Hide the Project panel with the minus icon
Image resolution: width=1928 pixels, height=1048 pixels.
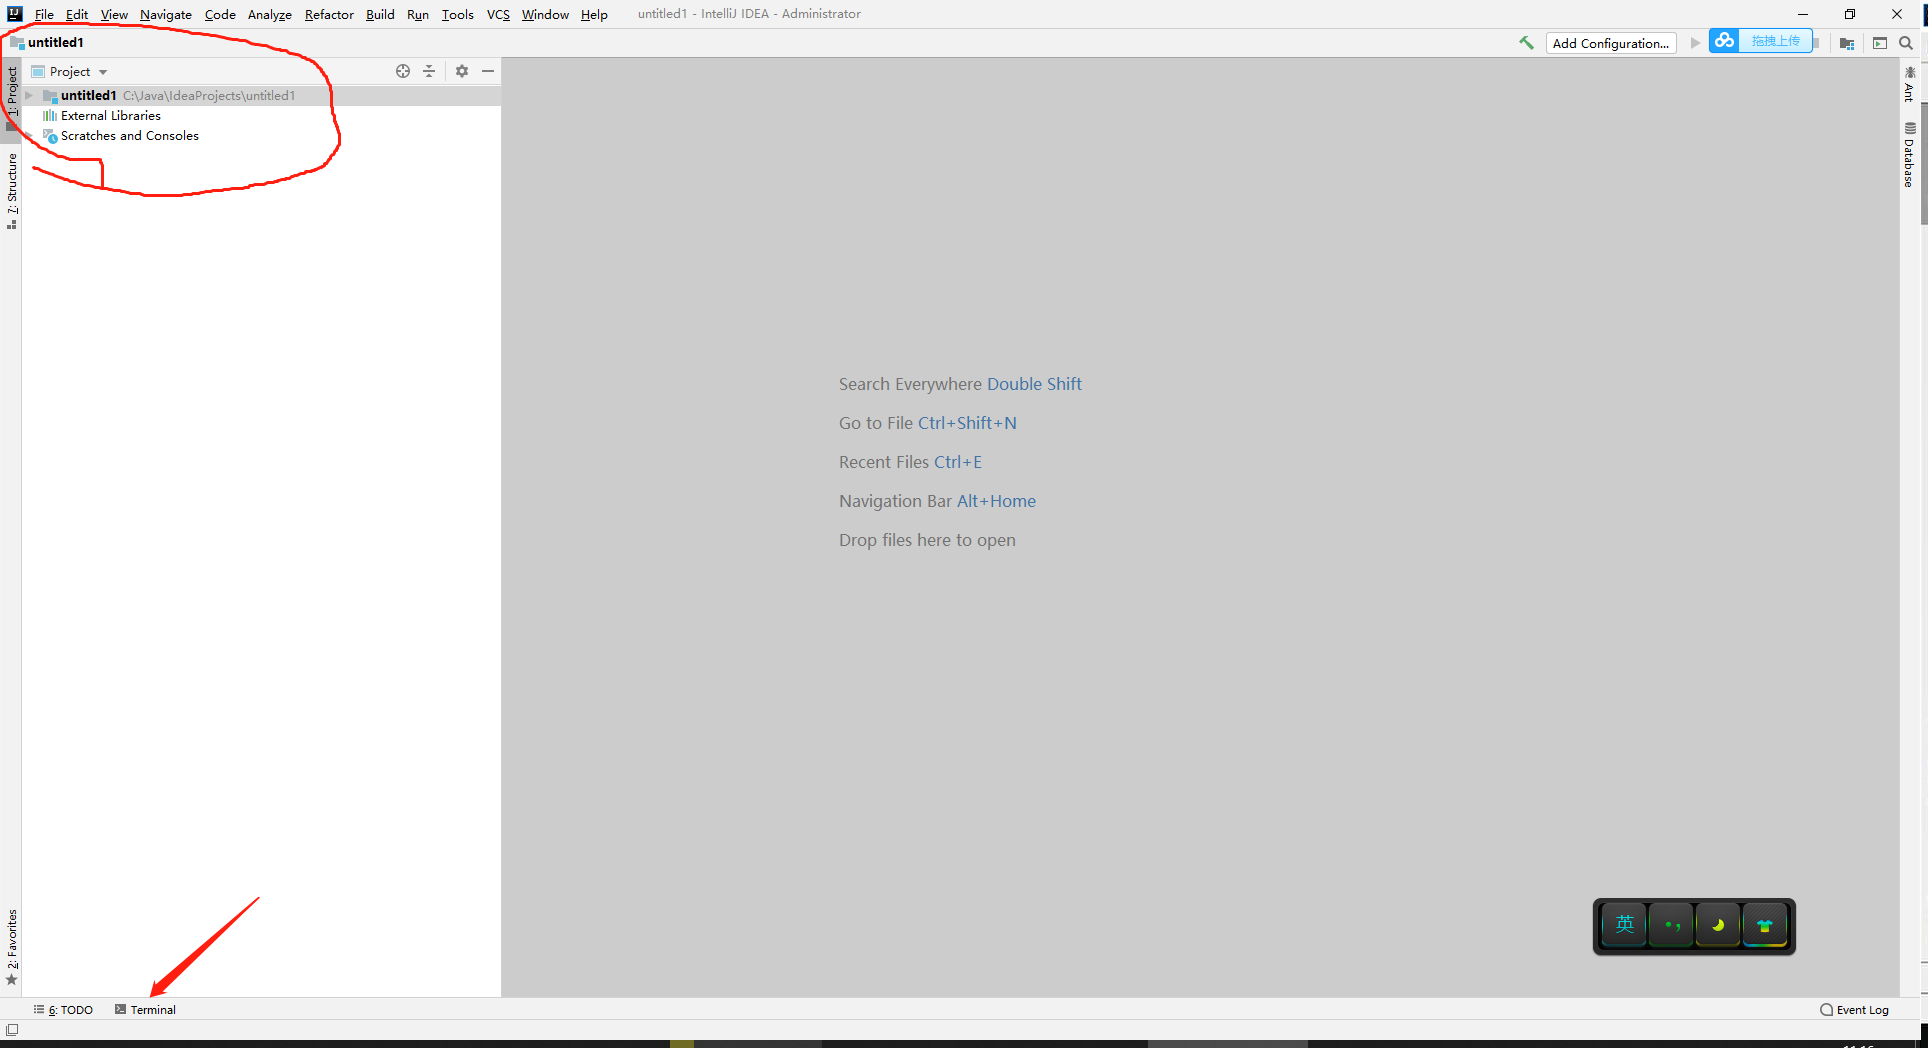point(488,71)
